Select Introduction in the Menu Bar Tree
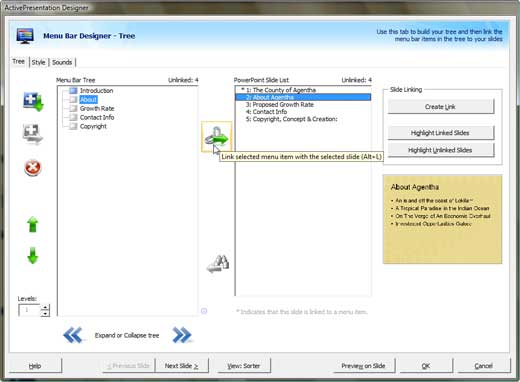Image resolution: width=520 pixels, height=382 pixels. tap(96, 91)
